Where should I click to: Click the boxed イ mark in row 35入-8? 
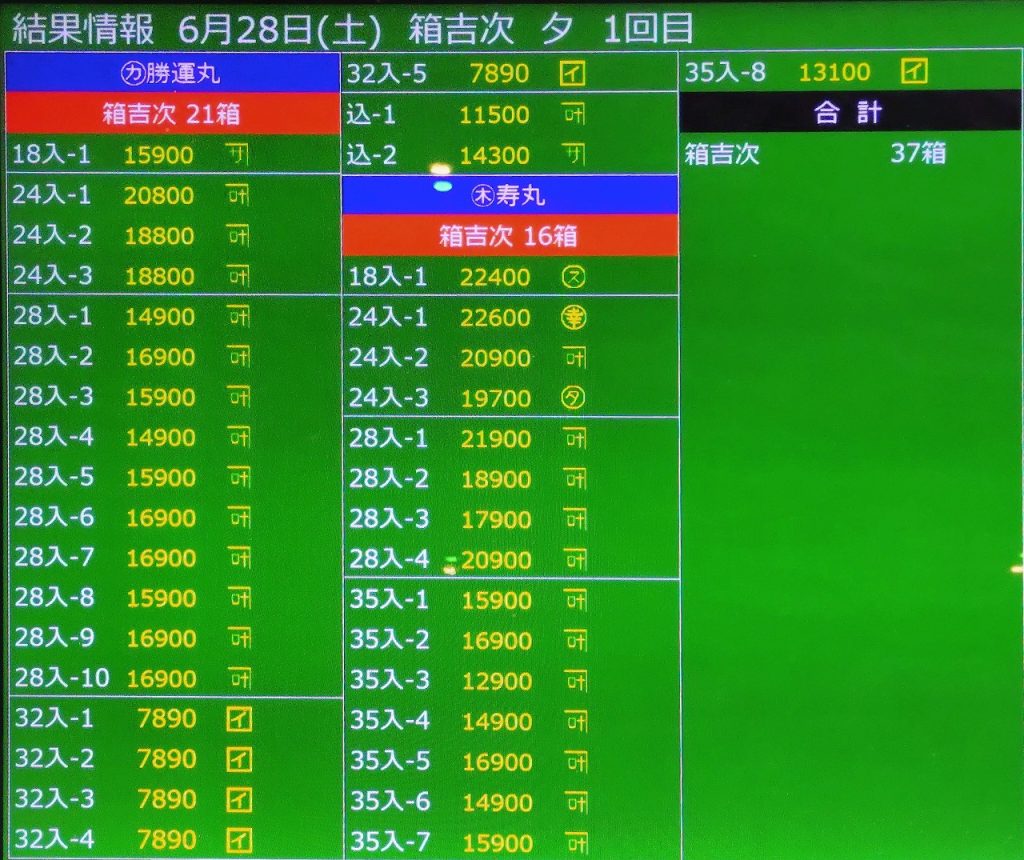pyautogui.click(x=914, y=72)
